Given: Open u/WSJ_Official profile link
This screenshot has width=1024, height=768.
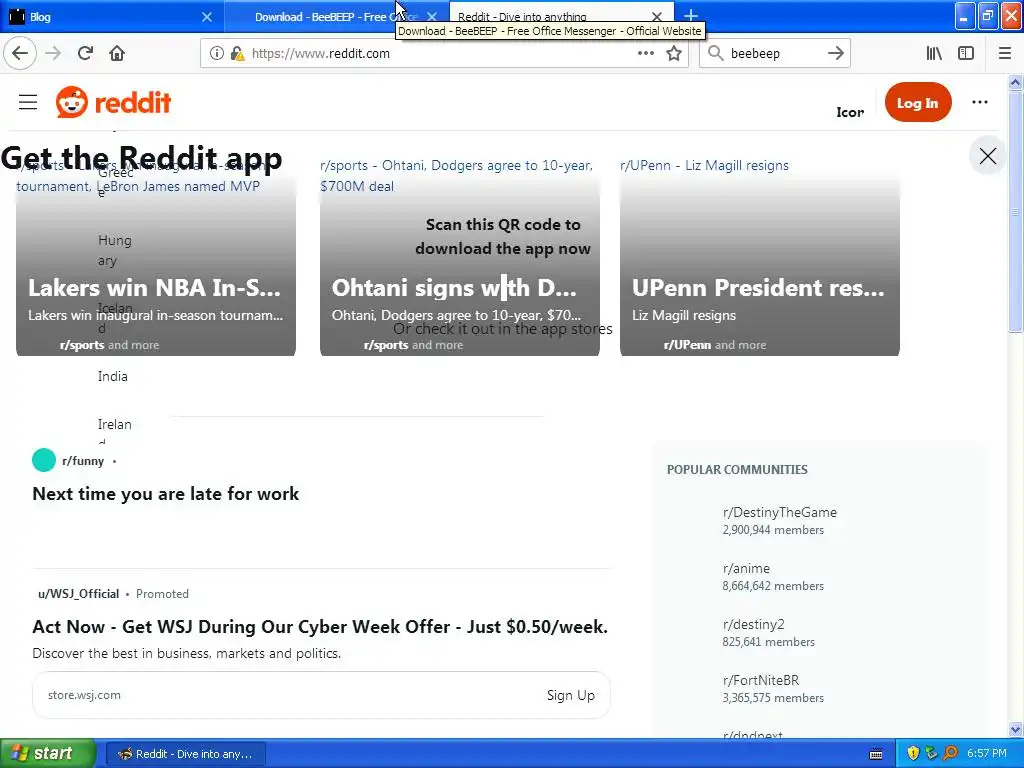Looking at the screenshot, I should point(78,594).
